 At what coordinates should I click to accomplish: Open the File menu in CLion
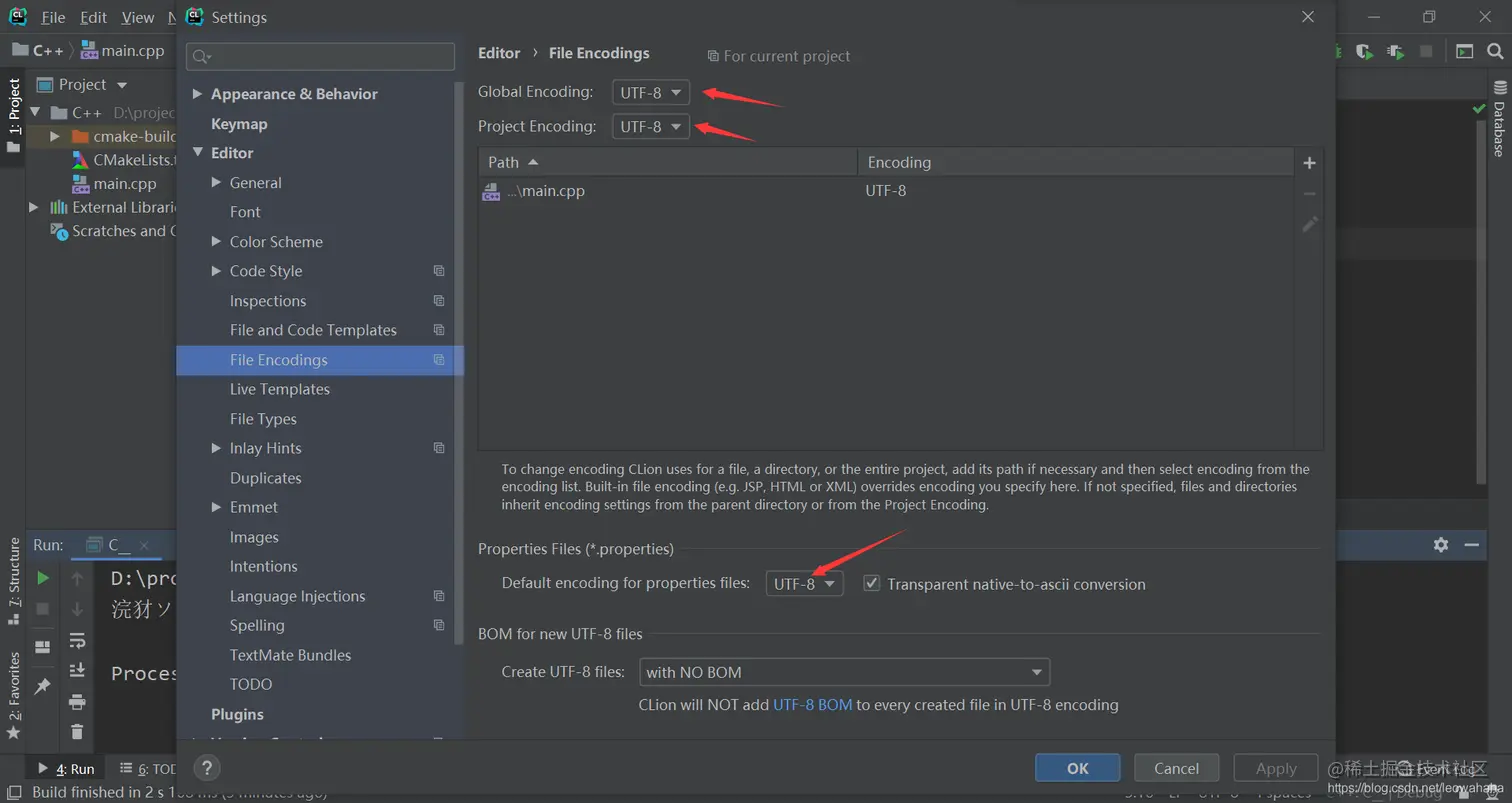click(x=53, y=17)
